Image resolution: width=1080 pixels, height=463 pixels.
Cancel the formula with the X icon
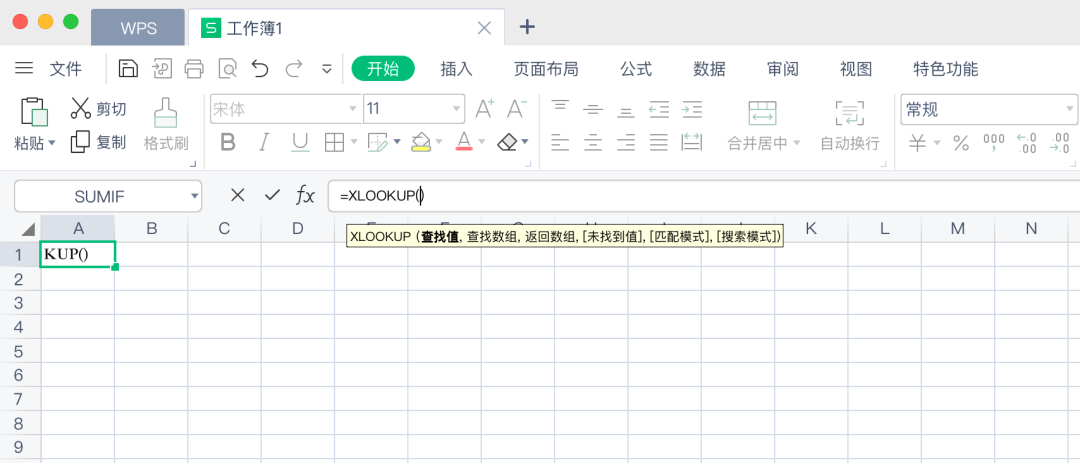[238, 196]
